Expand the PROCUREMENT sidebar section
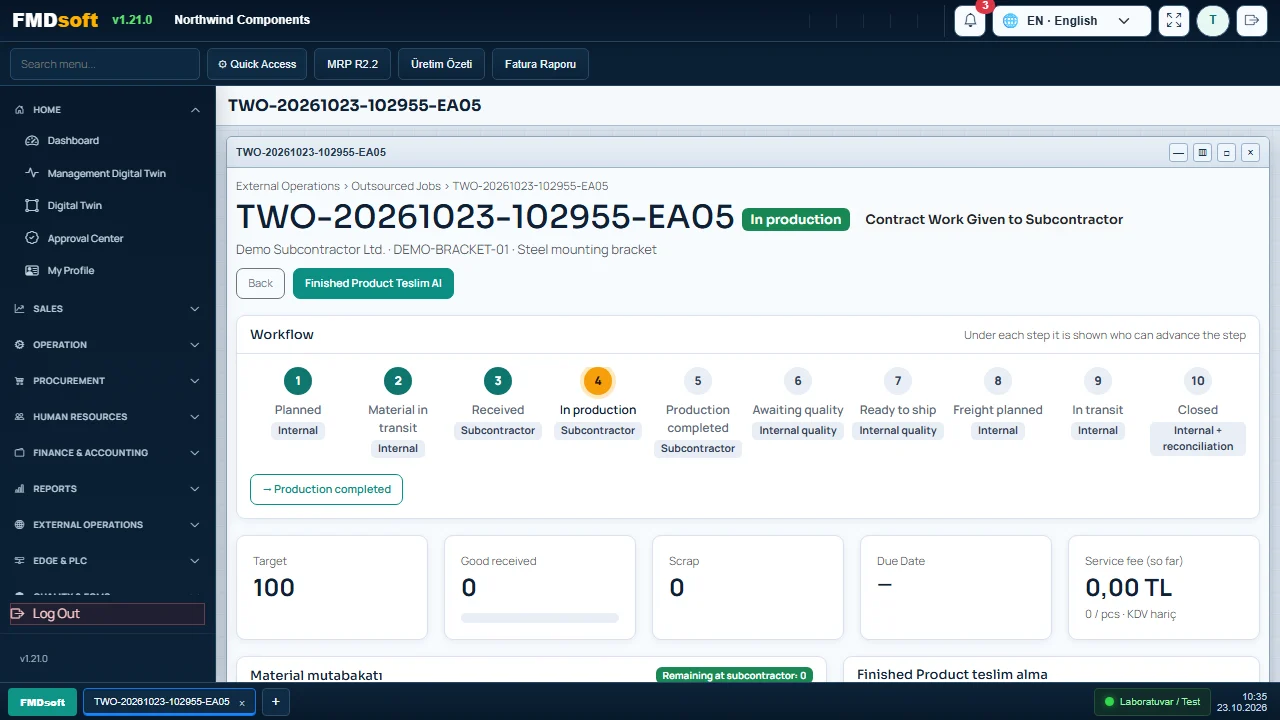1280x720 pixels. coord(108,381)
